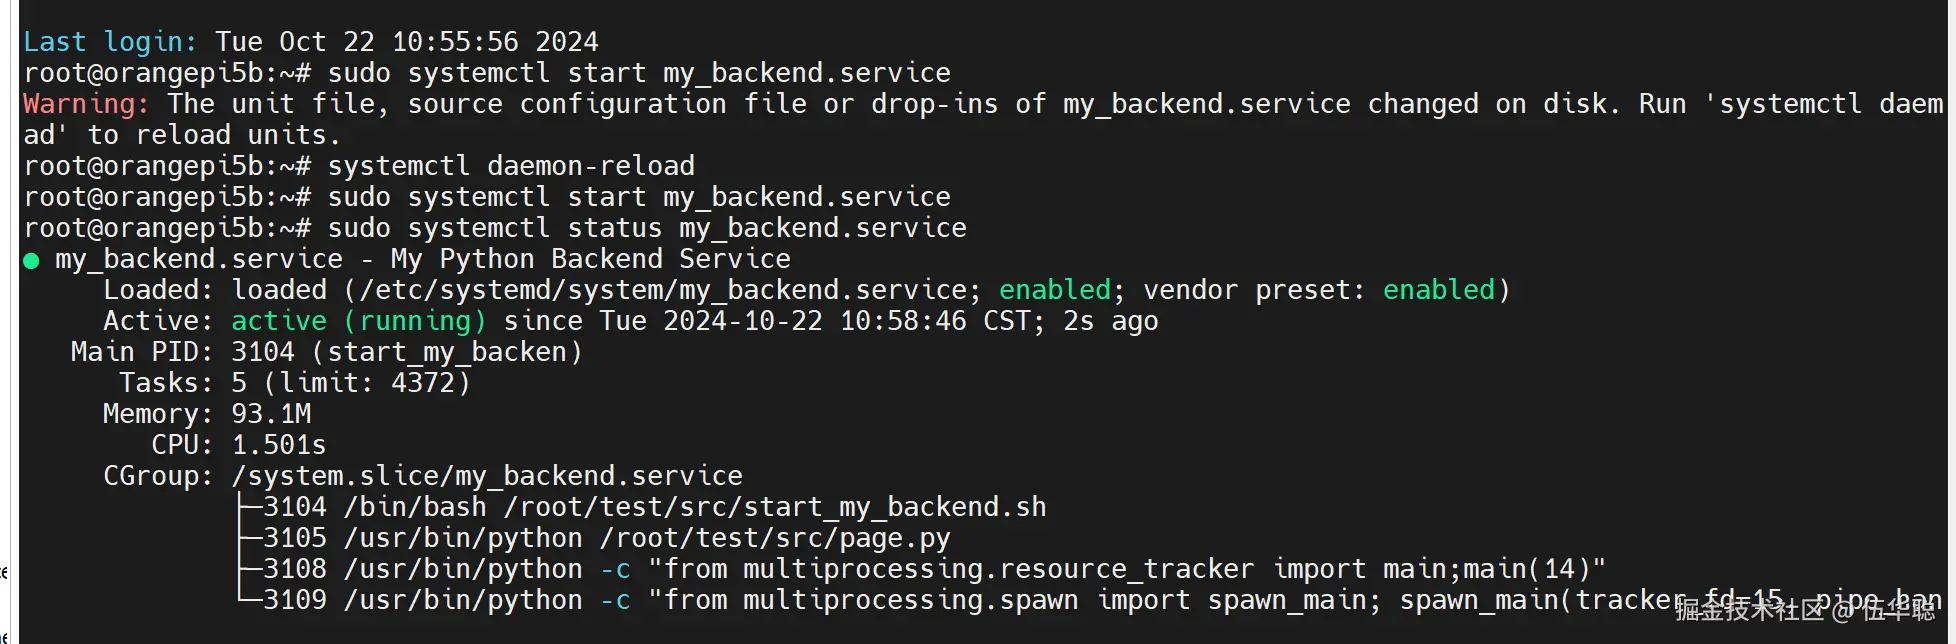Click the vendor preset 'enabled' text
Screen dimensions: 1956x644
pos(1439,290)
